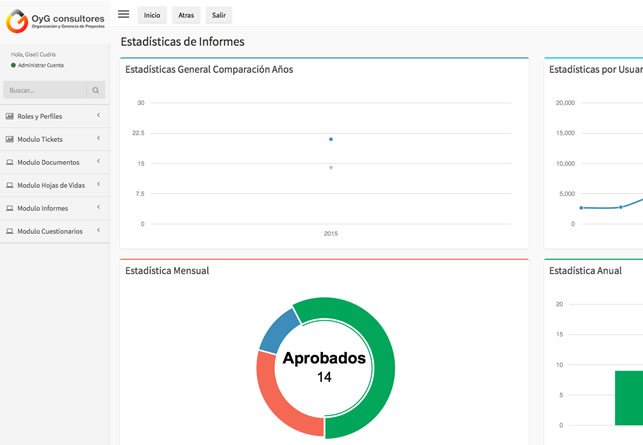643x445 pixels.
Task: Open the Modulo Informes menu item
Action: click(x=43, y=208)
